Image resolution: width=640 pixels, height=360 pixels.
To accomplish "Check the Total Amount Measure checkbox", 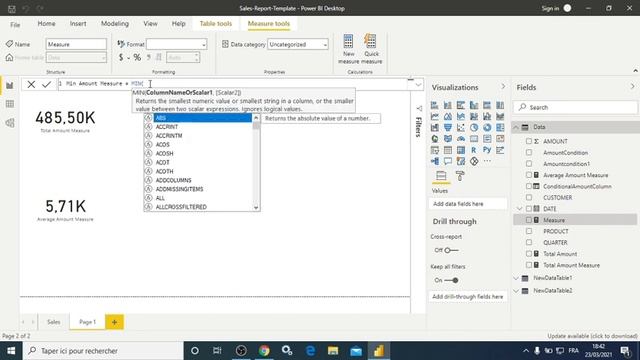I will (x=529, y=265).
